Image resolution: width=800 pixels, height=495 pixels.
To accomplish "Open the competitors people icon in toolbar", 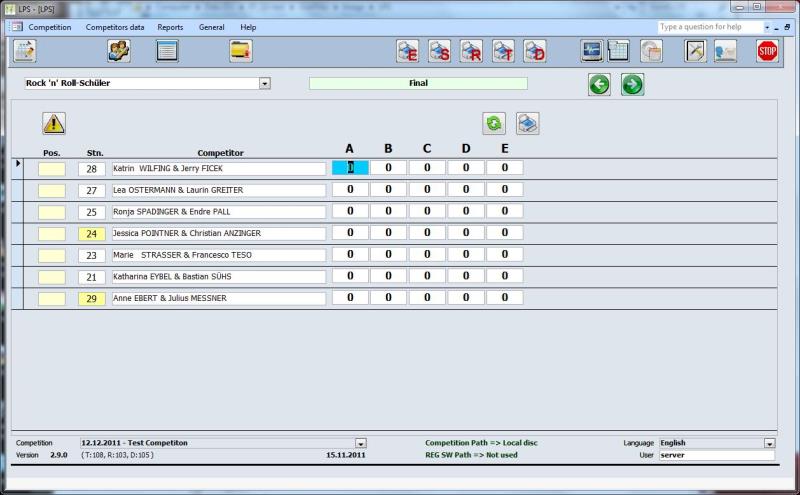I will point(119,51).
